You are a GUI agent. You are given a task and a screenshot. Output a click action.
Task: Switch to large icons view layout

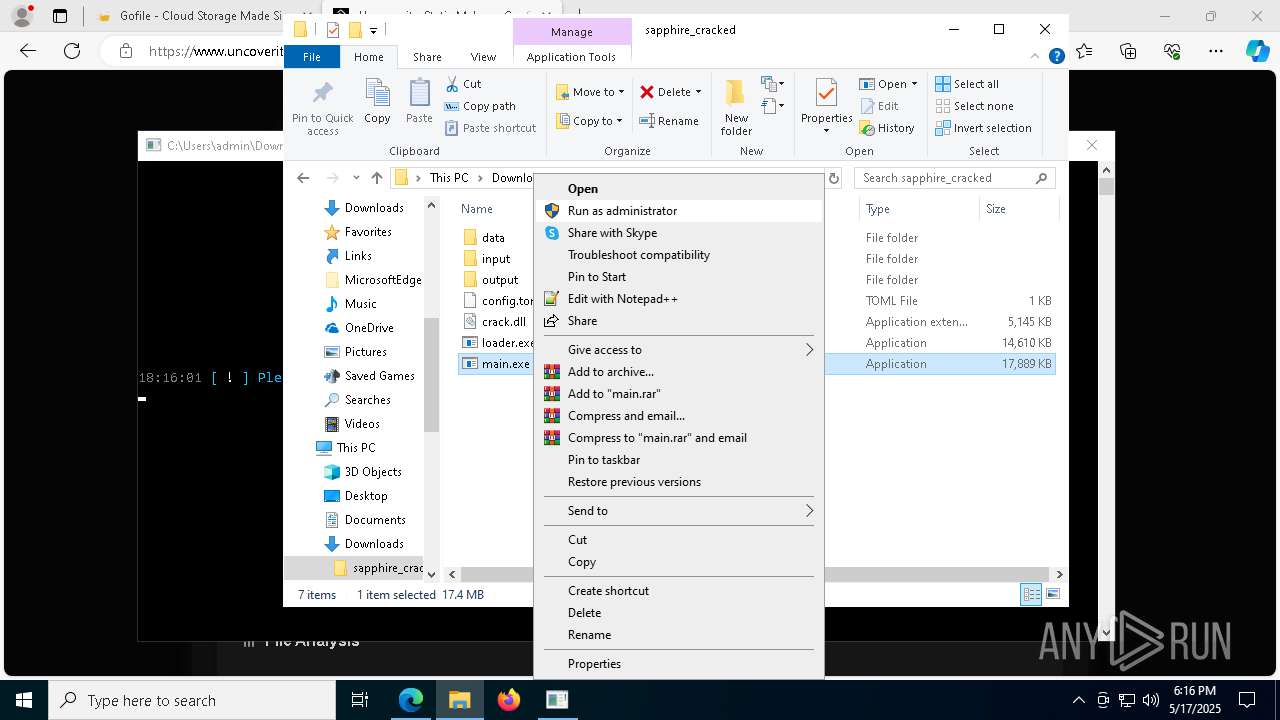point(1052,595)
